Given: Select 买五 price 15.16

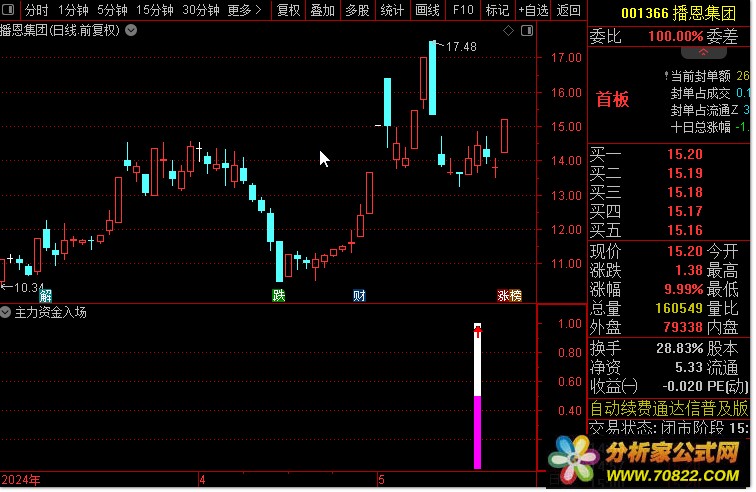Looking at the screenshot, I should coord(685,230).
